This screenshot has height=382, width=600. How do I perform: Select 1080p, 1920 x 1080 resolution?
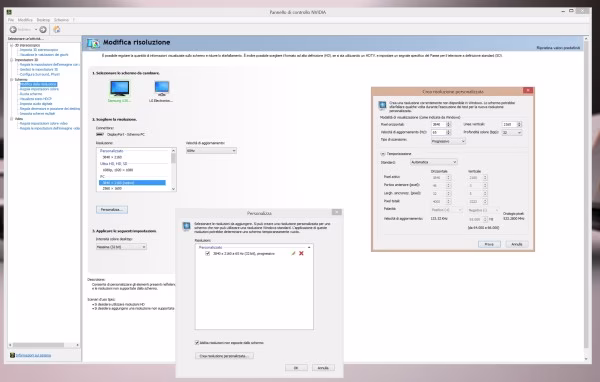coord(118,170)
